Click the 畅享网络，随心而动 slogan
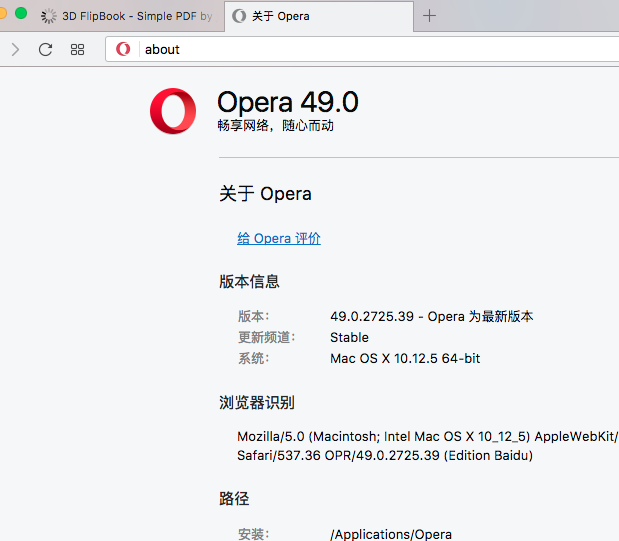 pos(276,126)
